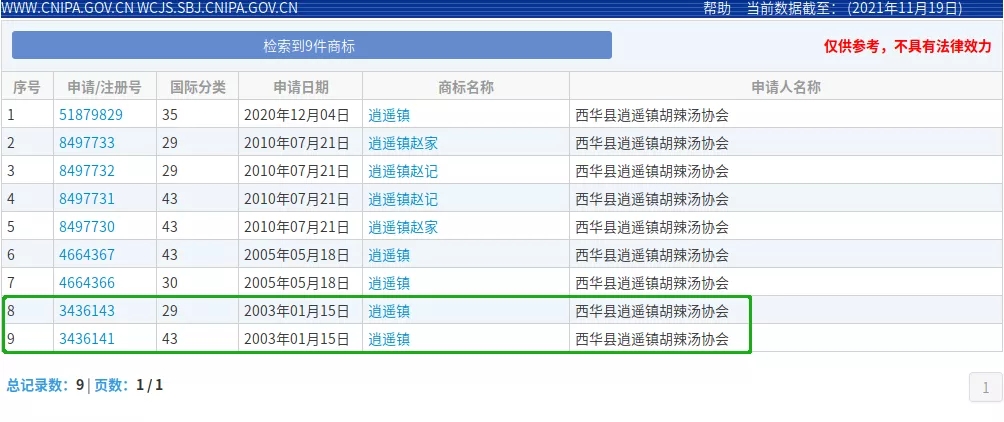Open 逍遥镇赵家 trademark in row 2
Image resolution: width=1004 pixels, height=422 pixels.
tap(403, 143)
